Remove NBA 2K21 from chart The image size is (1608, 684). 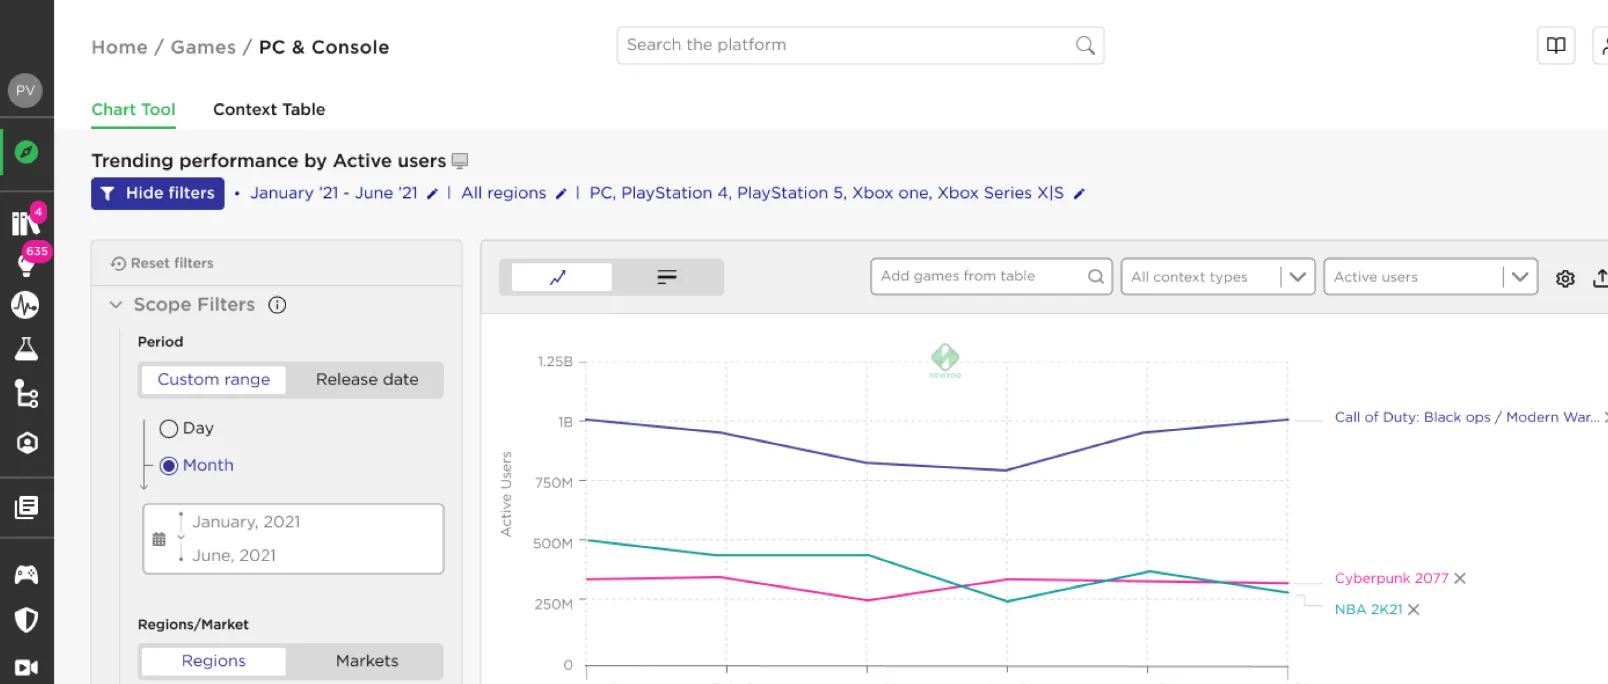click(x=1413, y=609)
